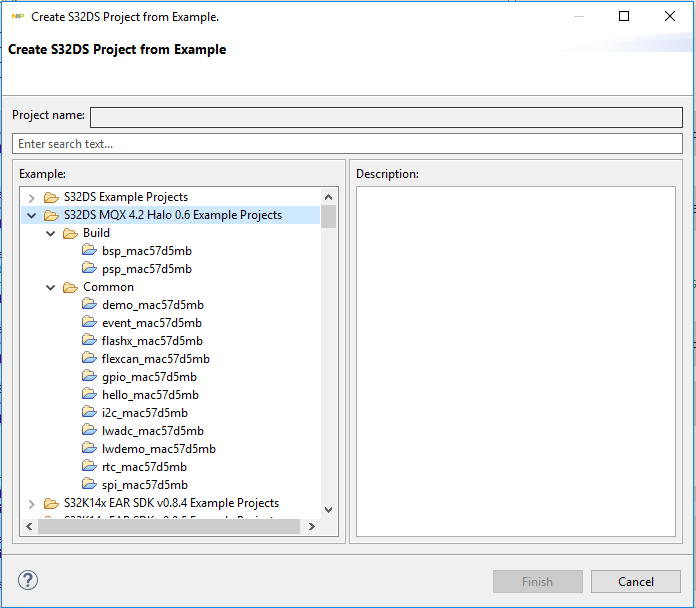Image resolution: width=696 pixels, height=608 pixels.
Task: Click the i2c_mac57d5mb project icon
Action: (x=89, y=412)
